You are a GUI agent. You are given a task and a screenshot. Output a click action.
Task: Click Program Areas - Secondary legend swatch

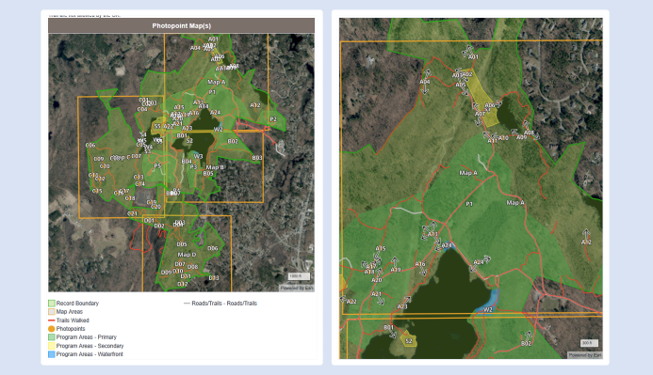point(51,346)
